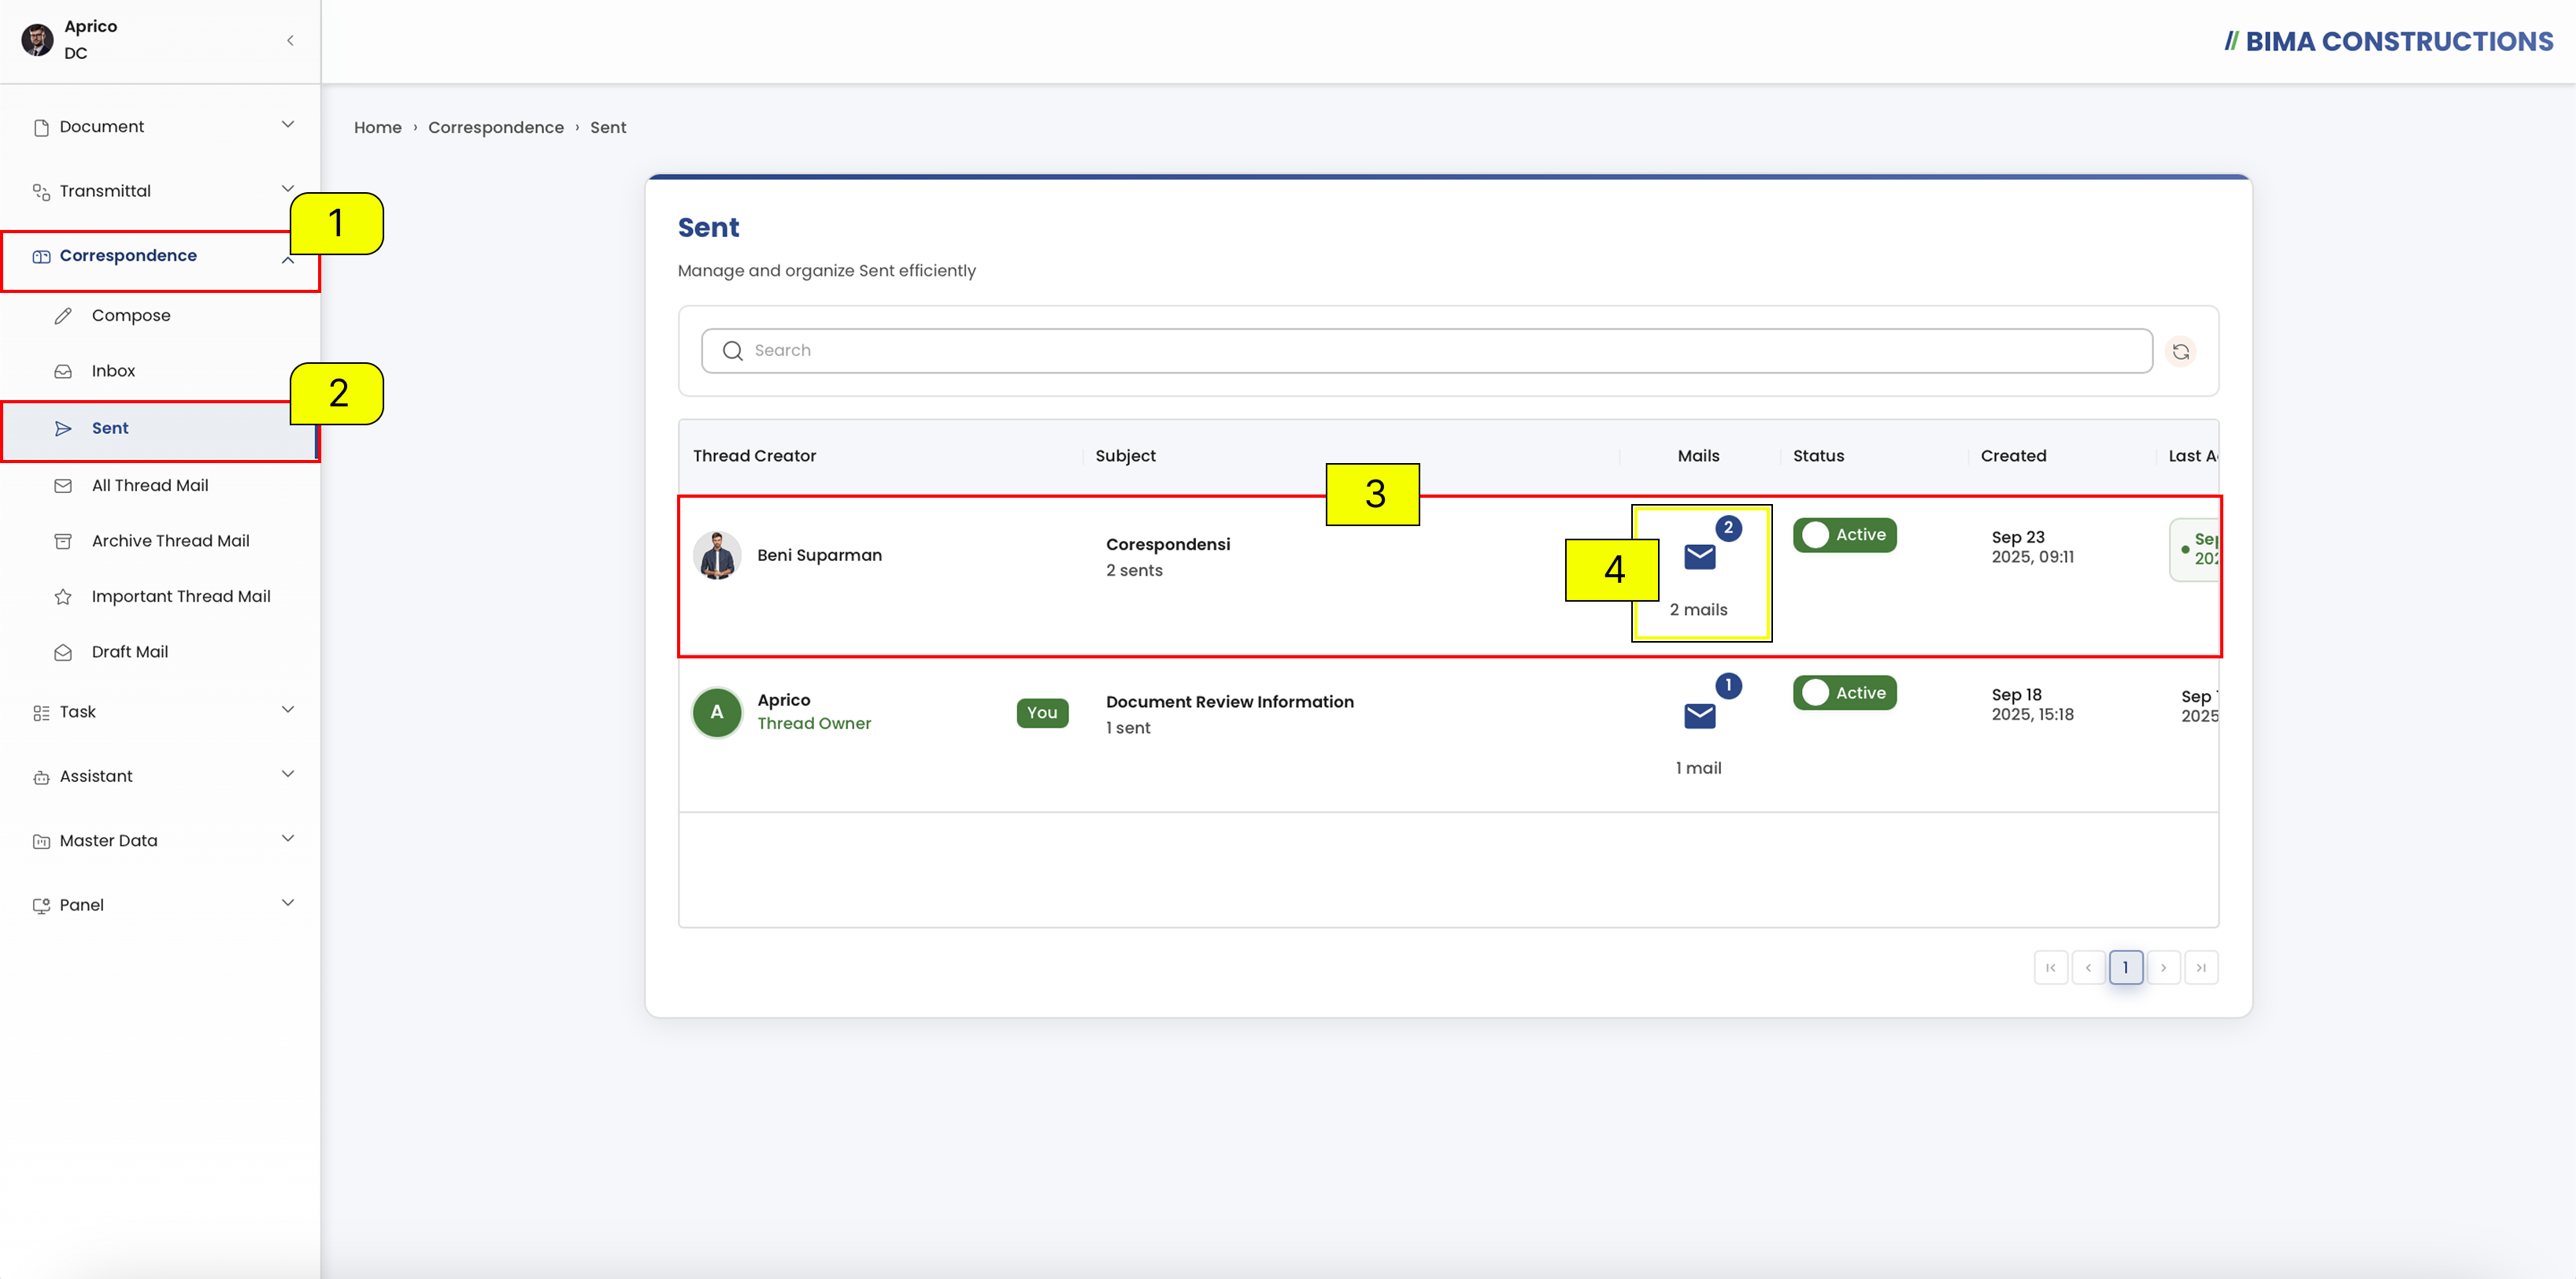
Task: Go to the first page of results
Action: point(2050,967)
